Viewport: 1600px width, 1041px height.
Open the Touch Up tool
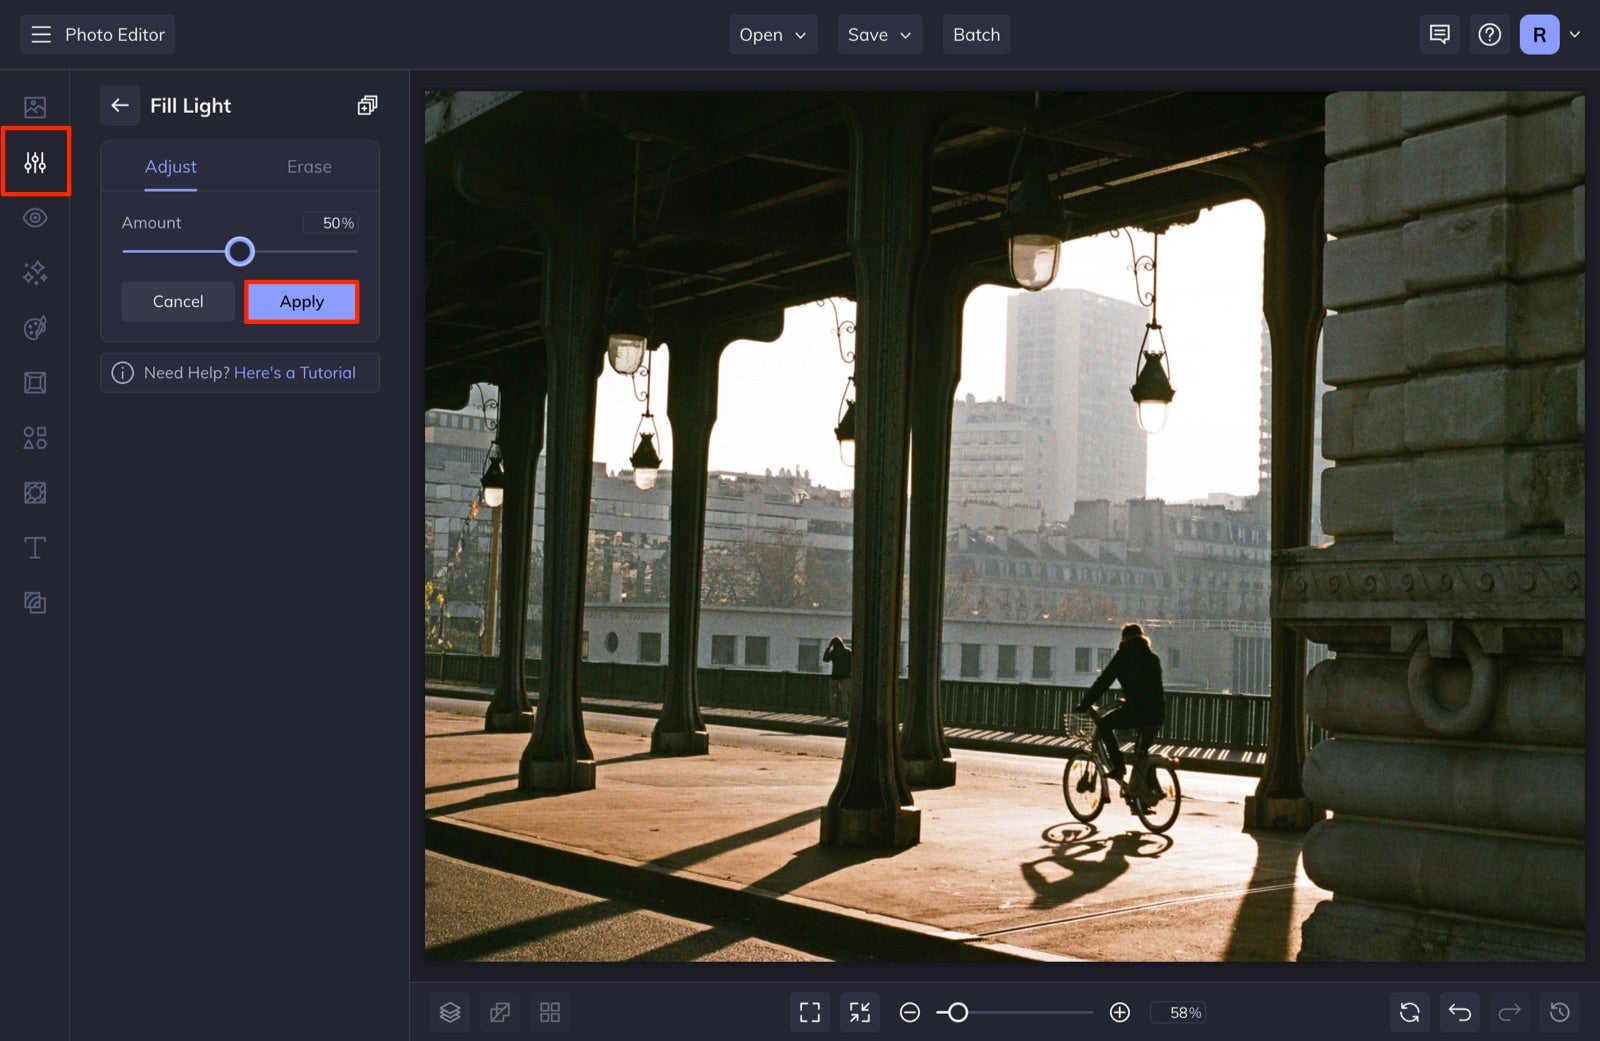tap(35, 217)
